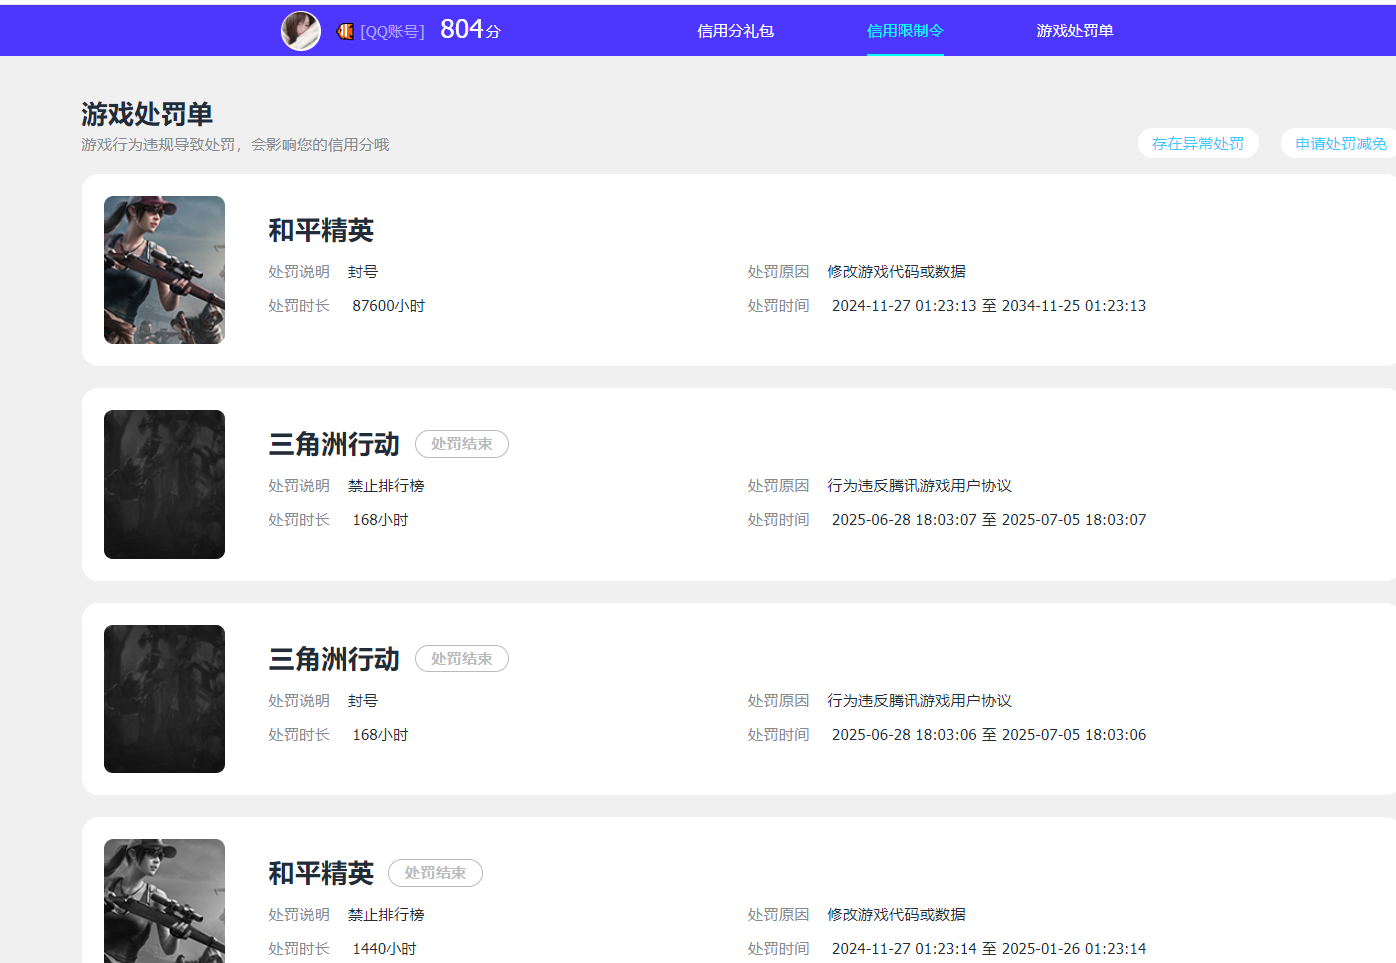Click the 存在异常处罚 button

pyautogui.click(x=1198, y=142)
